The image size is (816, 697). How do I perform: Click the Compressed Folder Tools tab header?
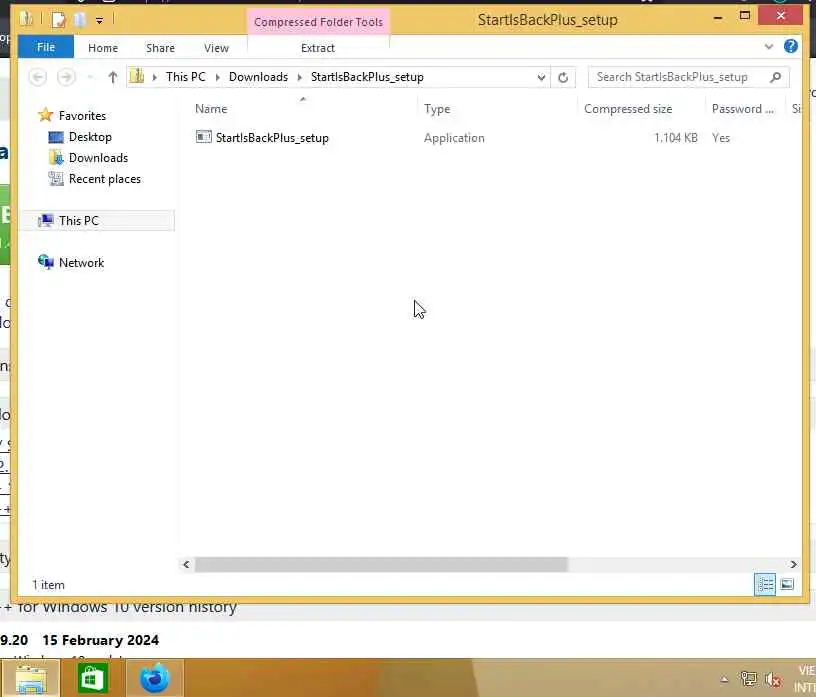pyautogui.click(x=318, y=22)
